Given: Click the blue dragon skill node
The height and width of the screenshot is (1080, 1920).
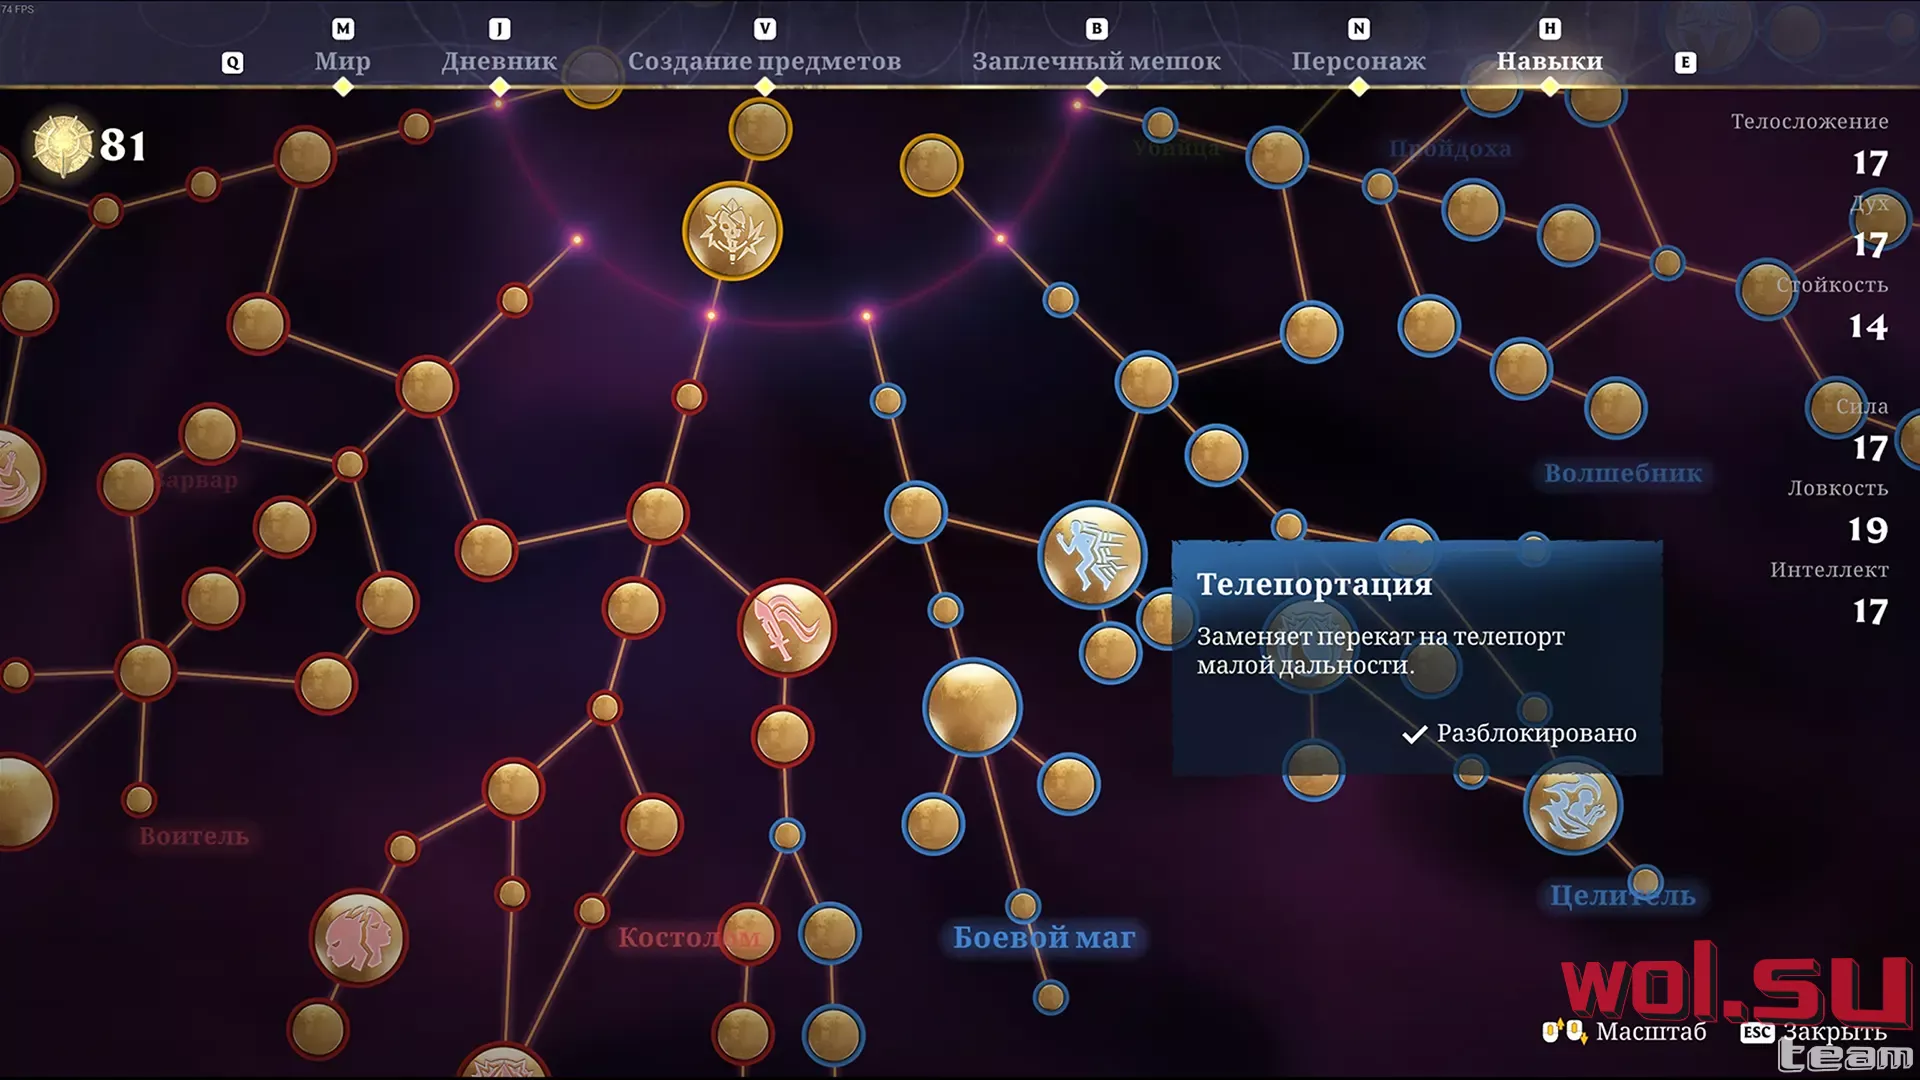Looking at the screenshot, I should 1572,806.
